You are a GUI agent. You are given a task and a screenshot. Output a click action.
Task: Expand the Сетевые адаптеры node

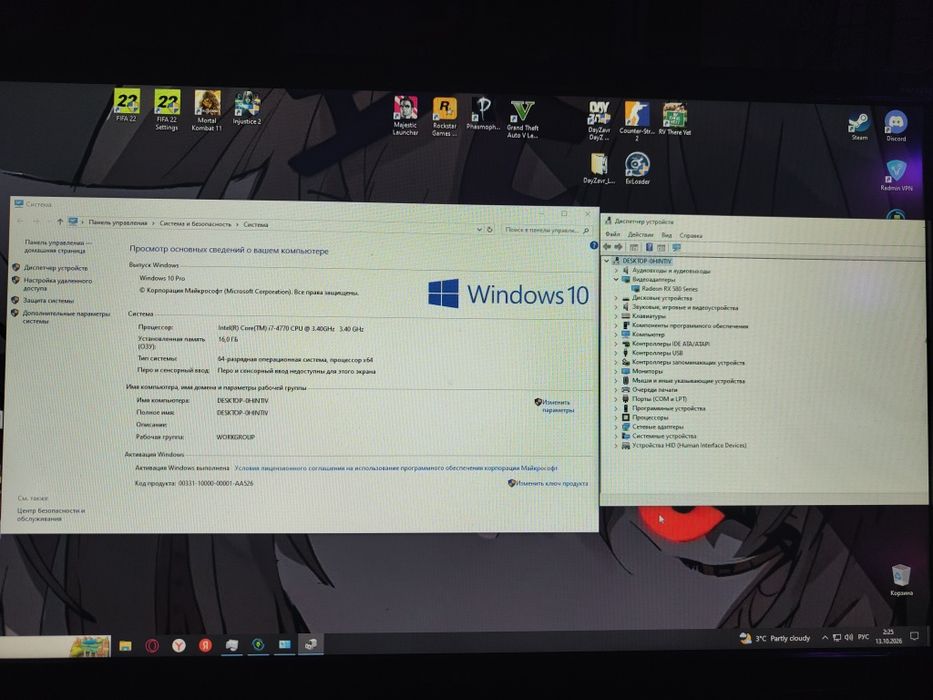pyautogui.click(x=616, y=427)
